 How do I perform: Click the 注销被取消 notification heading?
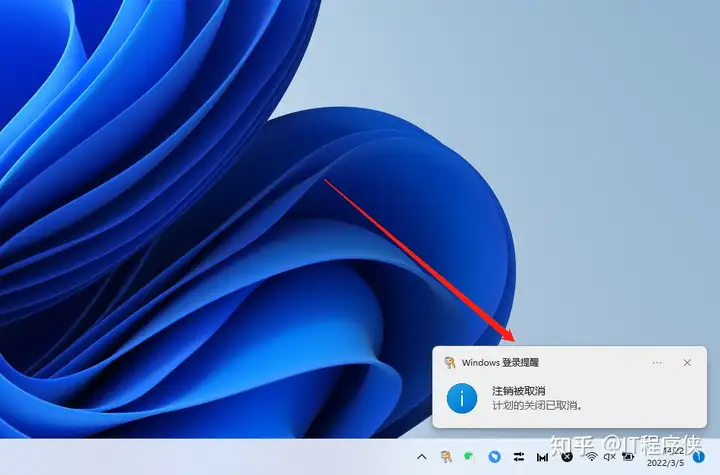point(518,391)
